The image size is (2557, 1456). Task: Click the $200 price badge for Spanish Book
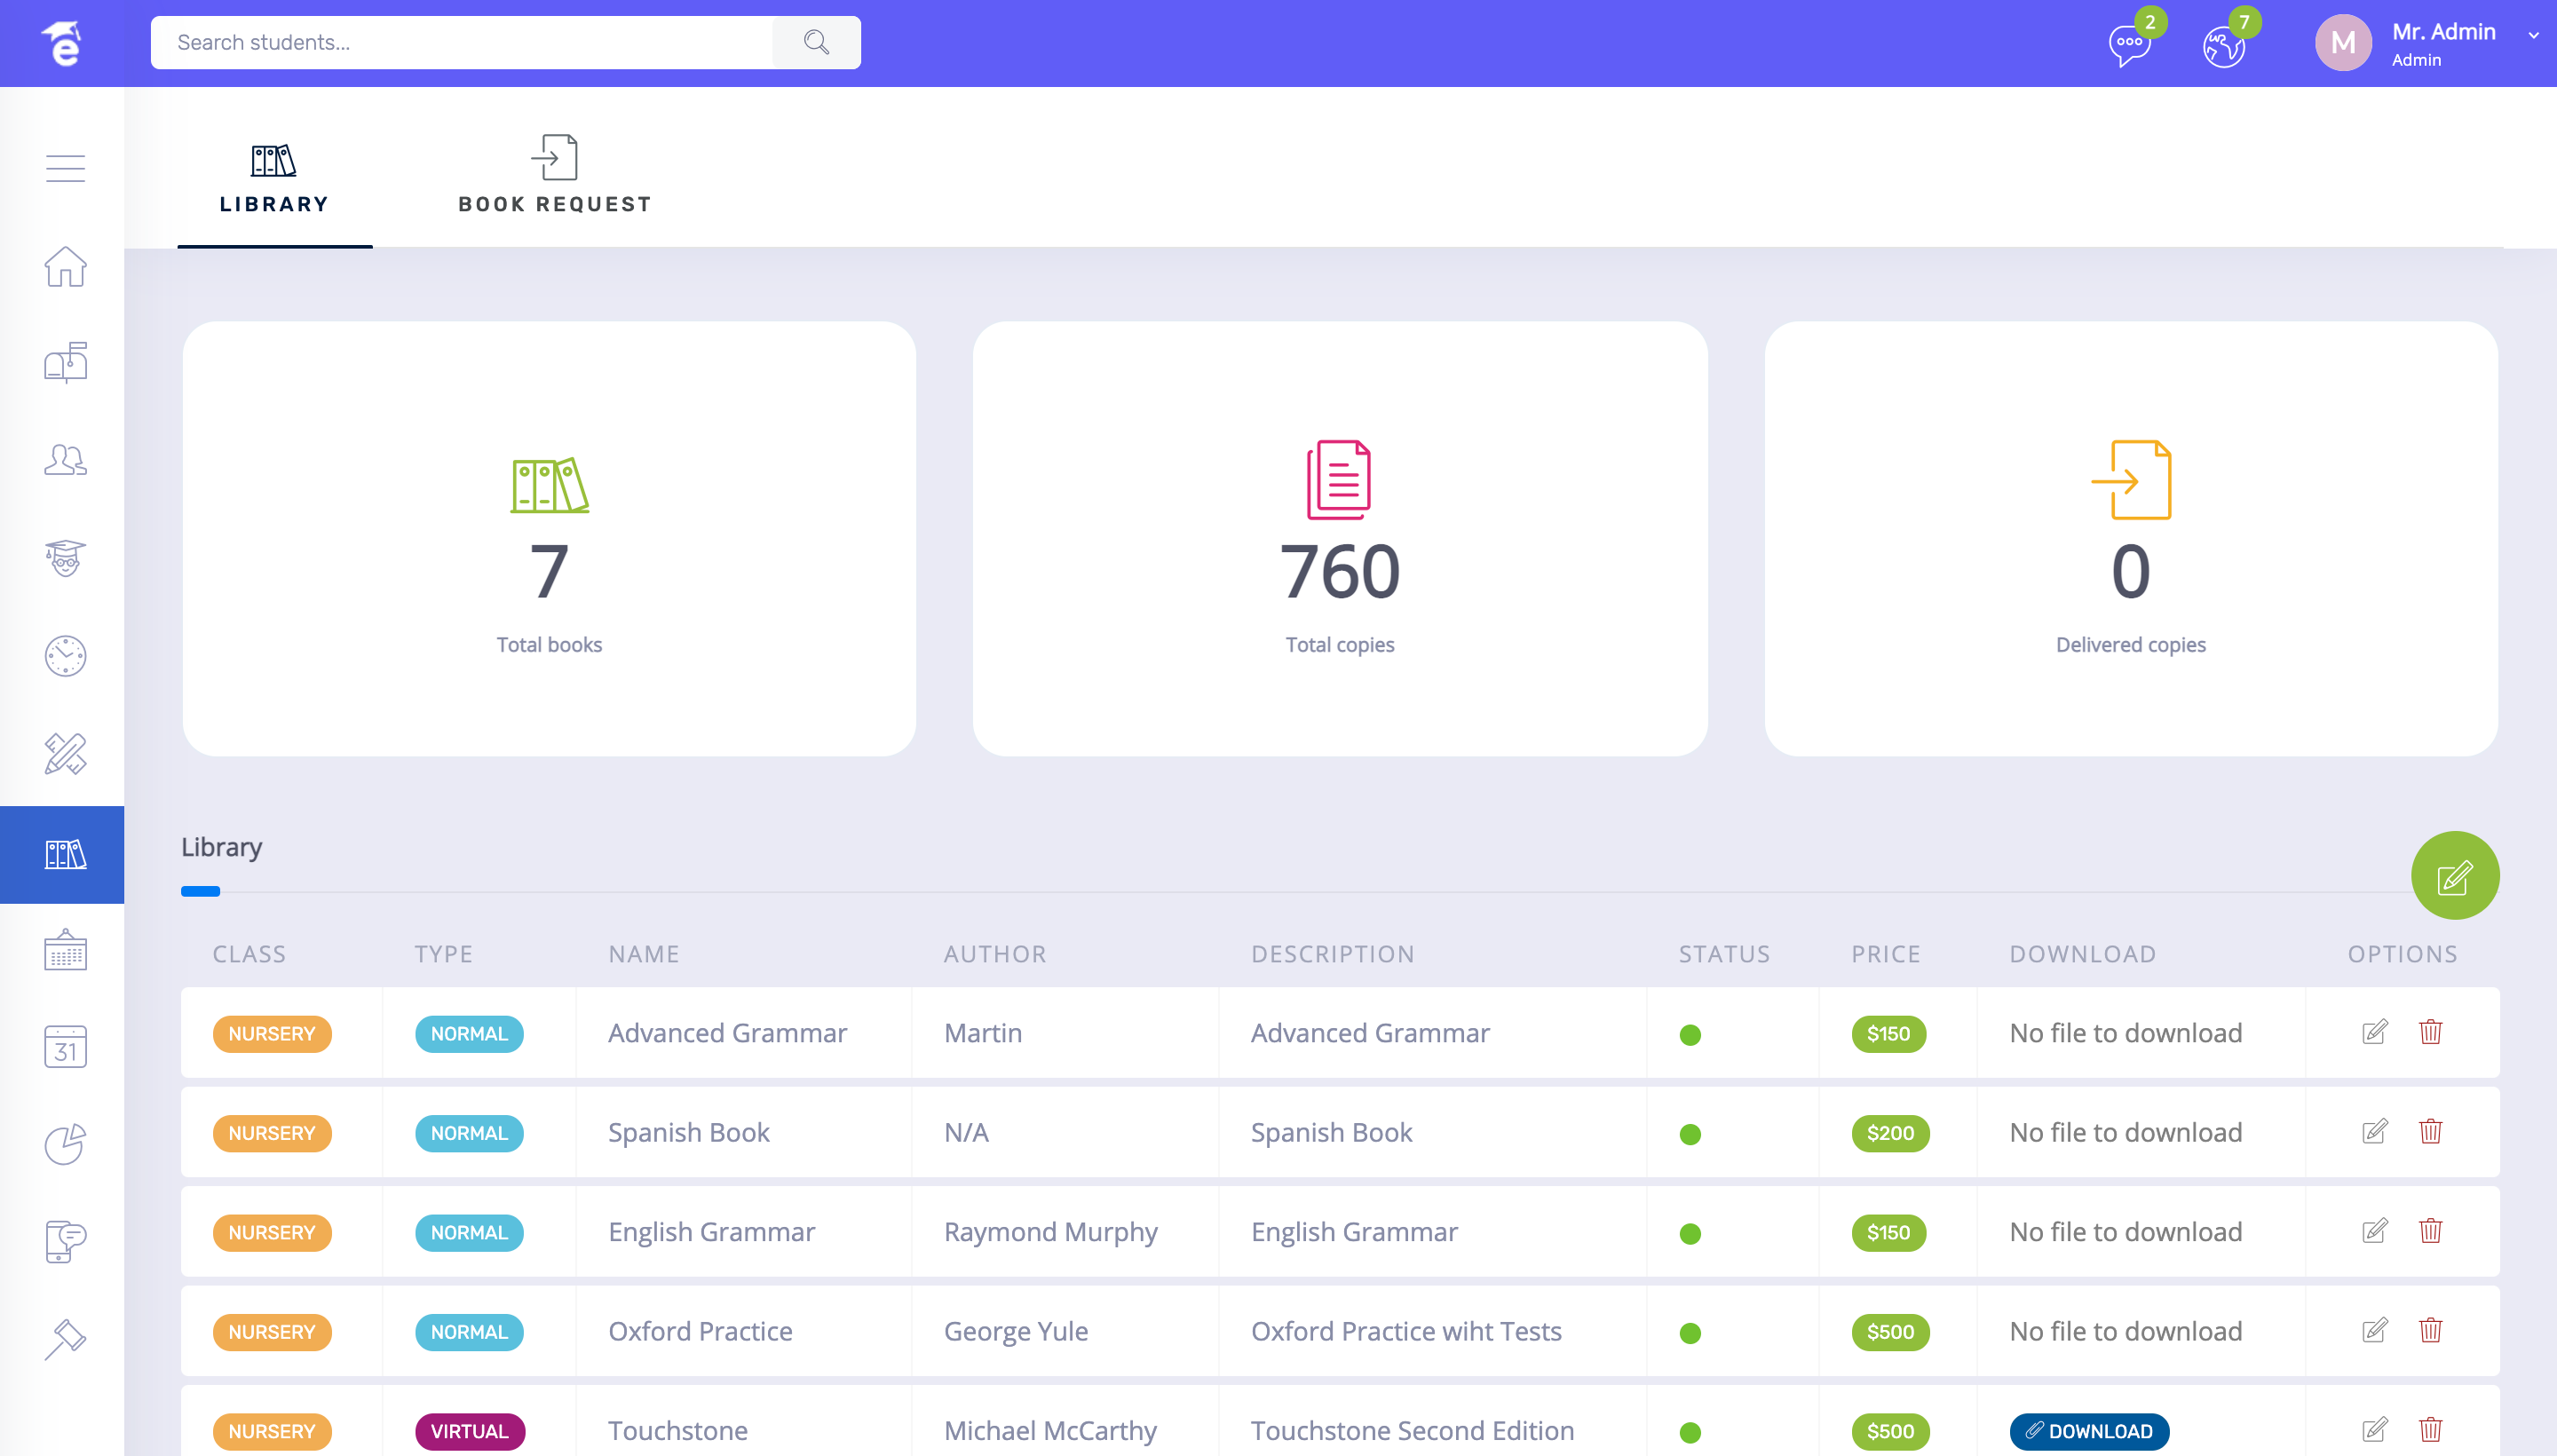point(1890,1133)
